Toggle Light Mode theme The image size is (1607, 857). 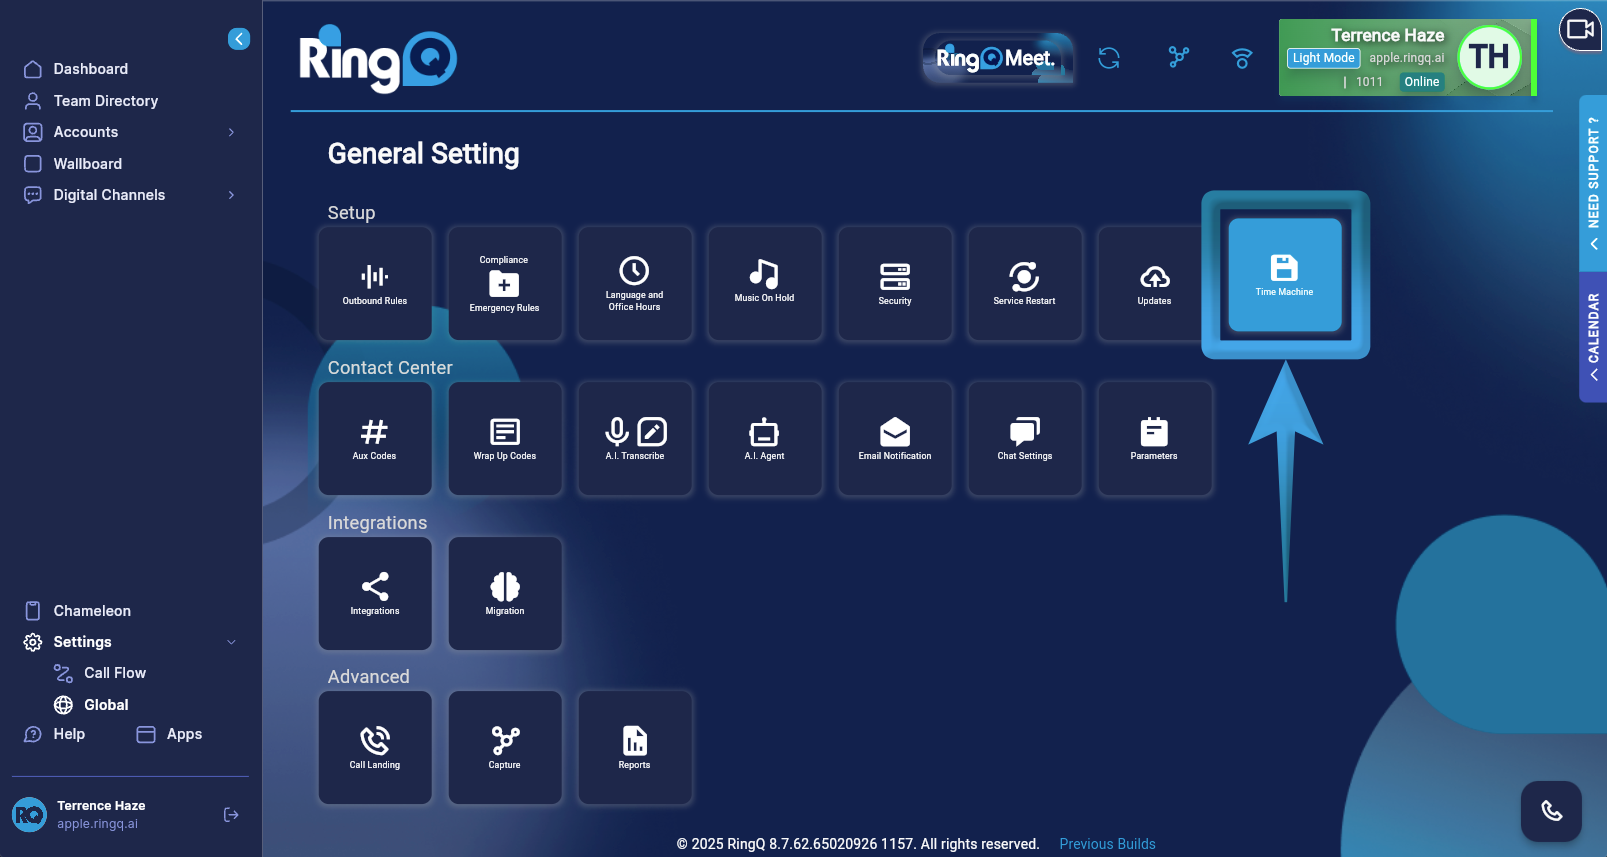pyautogui.click(x=1323, y=58)
